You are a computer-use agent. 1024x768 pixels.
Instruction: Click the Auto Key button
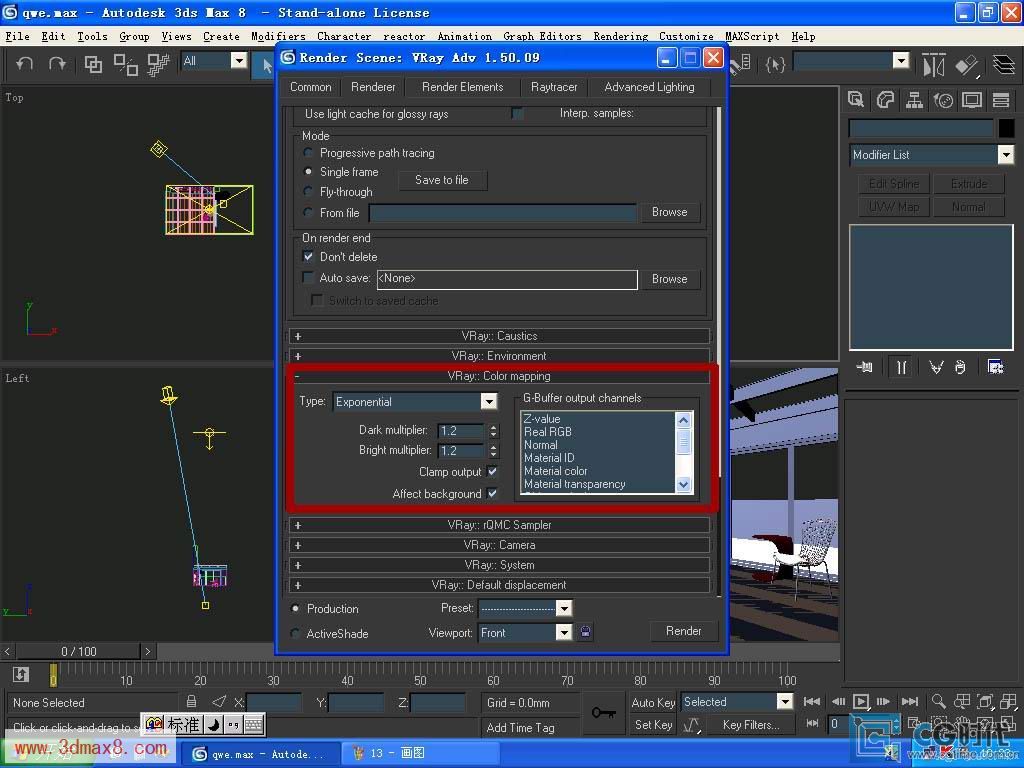(653, 703)
